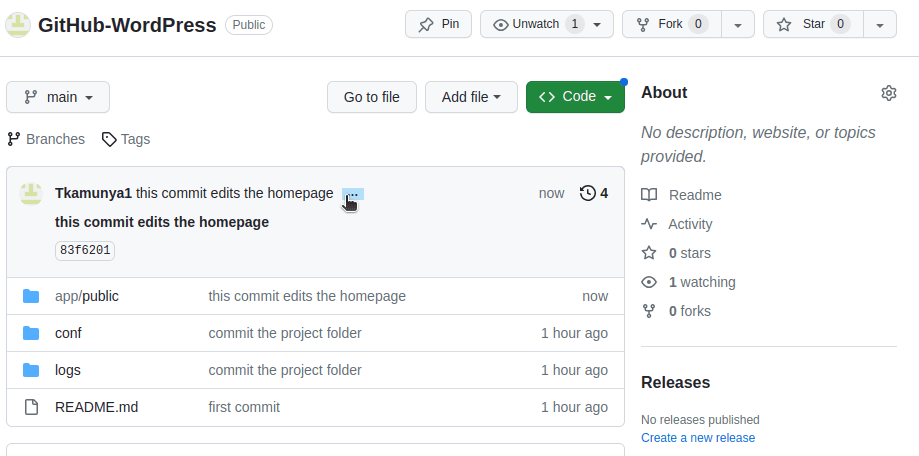This screenshot has width=919, height=456.
Task: Click the logs folder icon
Action: [x=31, y=370]
